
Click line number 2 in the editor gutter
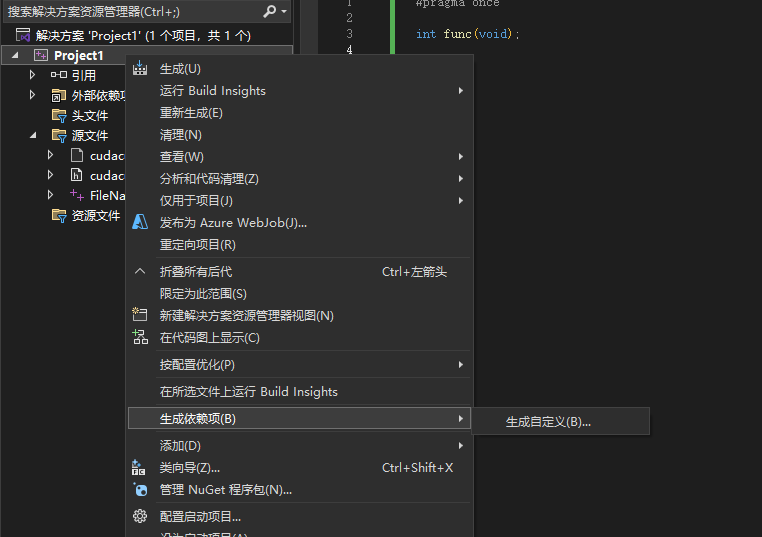(349, 18)
